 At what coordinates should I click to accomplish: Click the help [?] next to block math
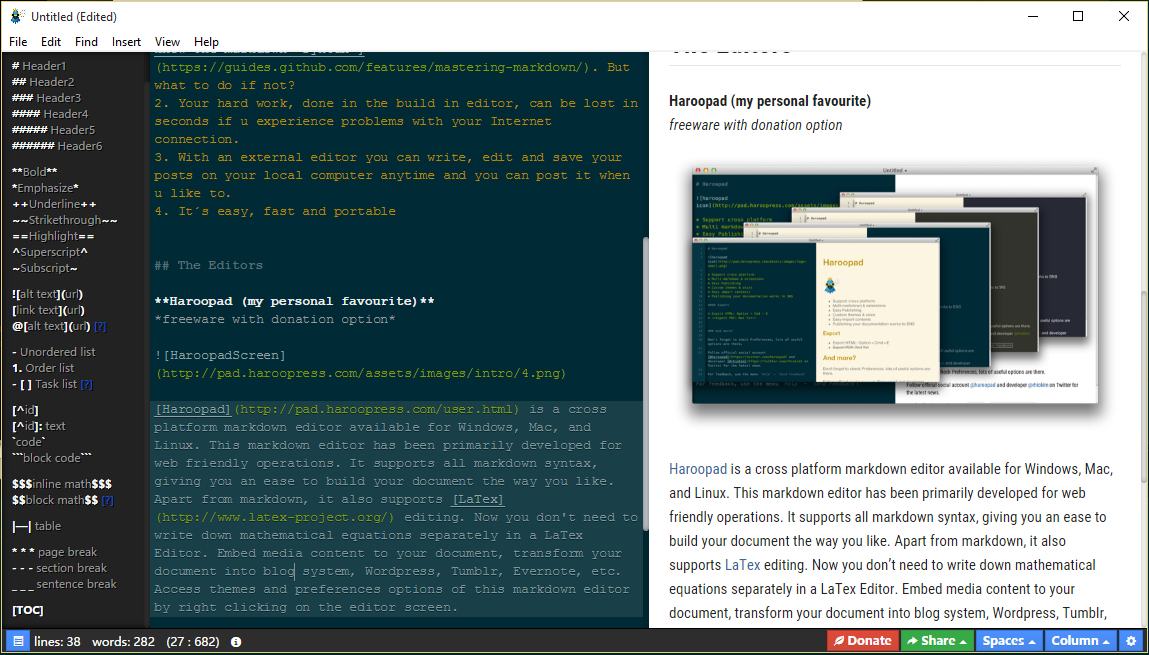point(108,501)
